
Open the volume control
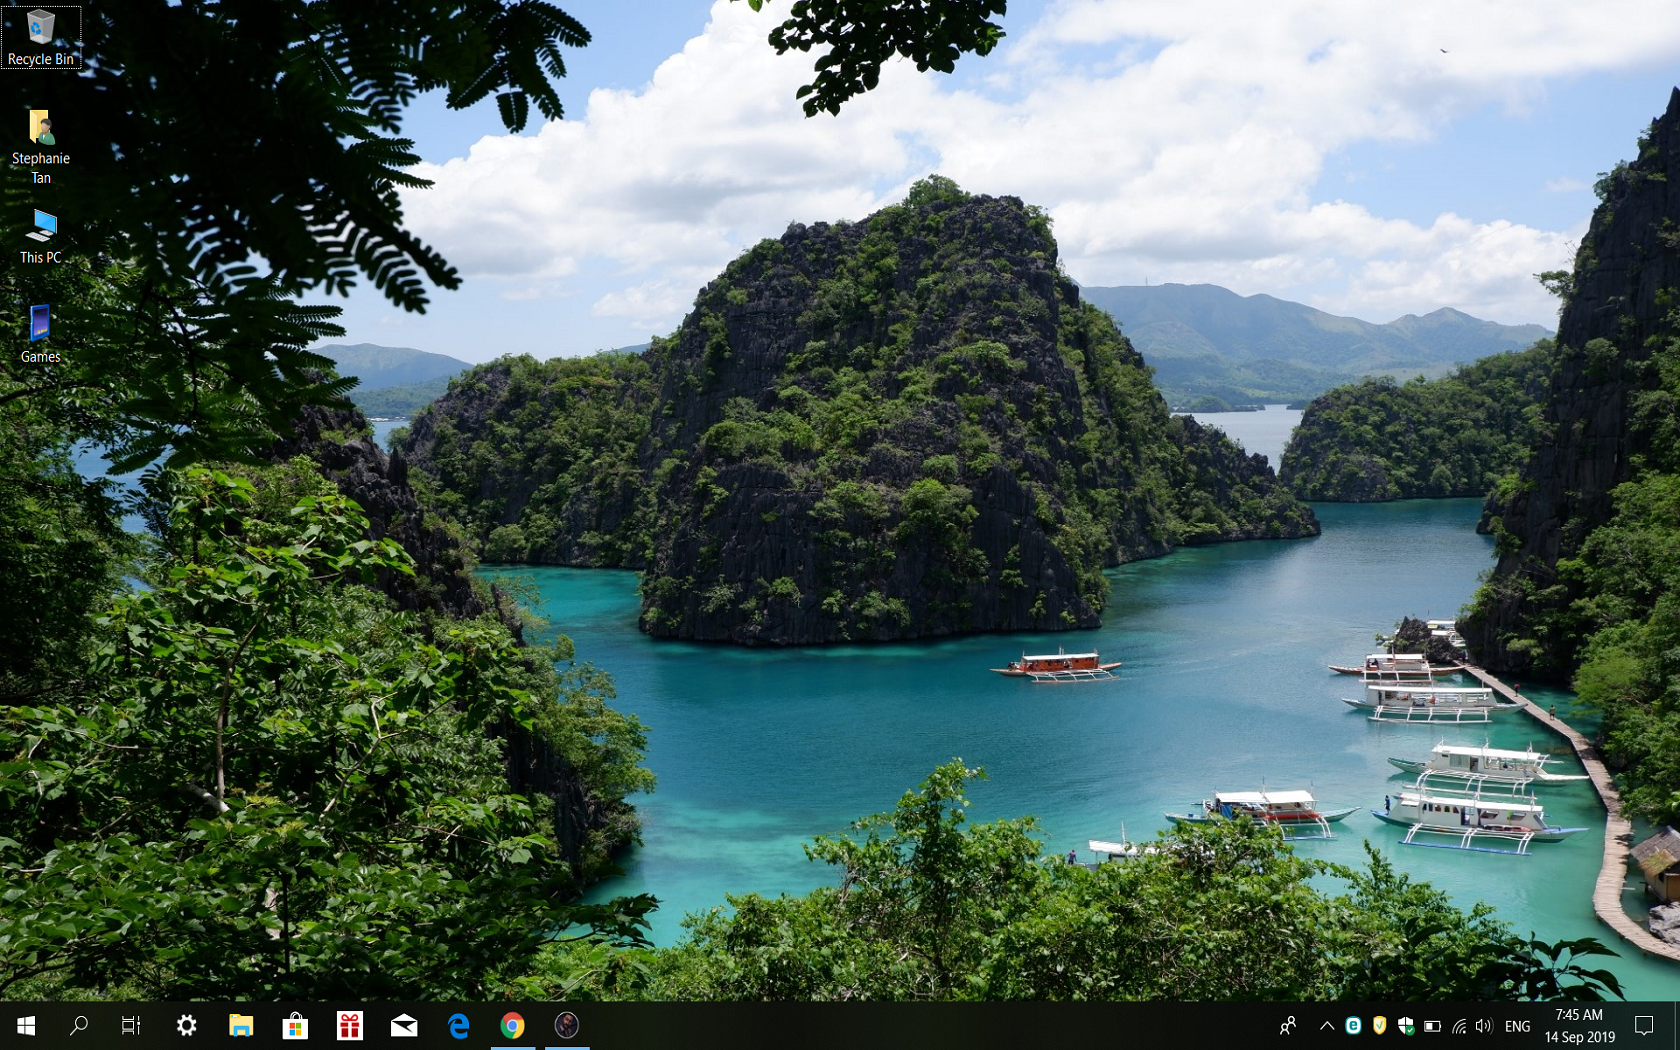(x=1484, y=1025)
